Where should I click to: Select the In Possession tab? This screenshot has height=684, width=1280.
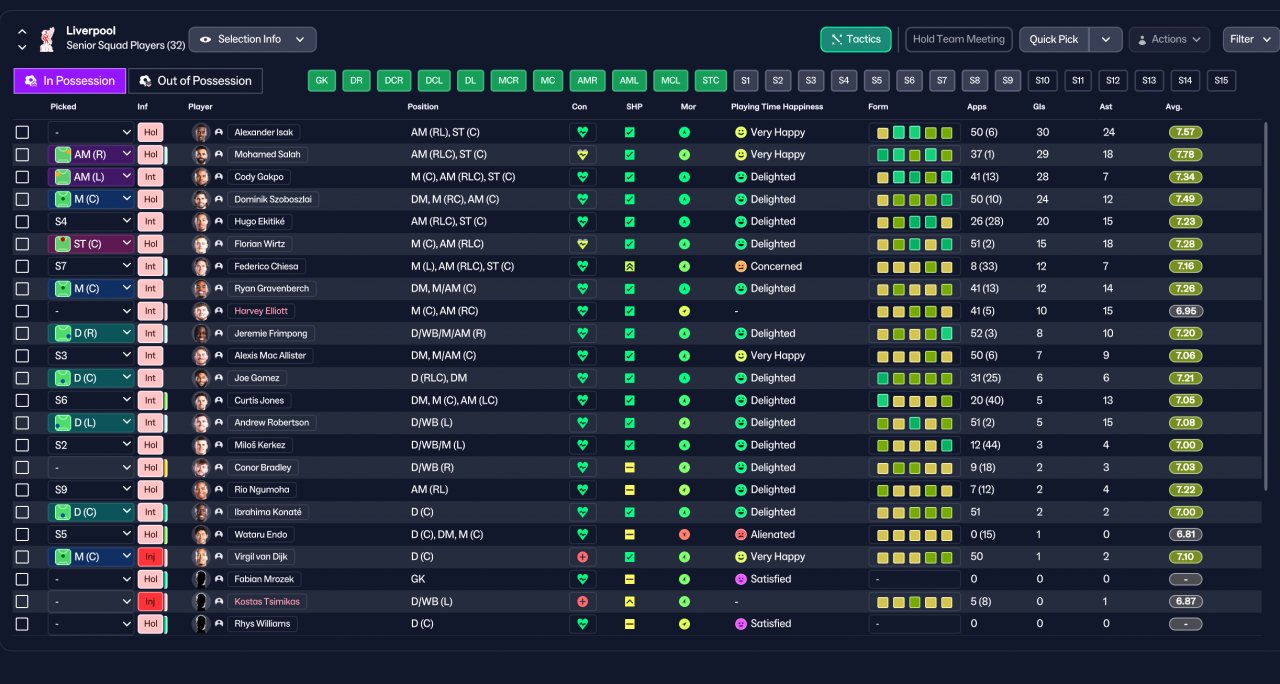point(70,81)
